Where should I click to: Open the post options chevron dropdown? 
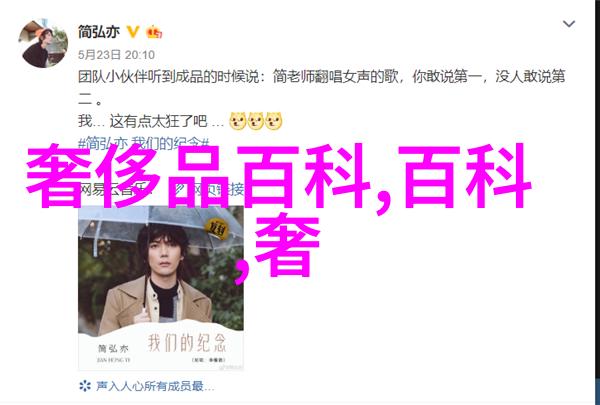569,24
